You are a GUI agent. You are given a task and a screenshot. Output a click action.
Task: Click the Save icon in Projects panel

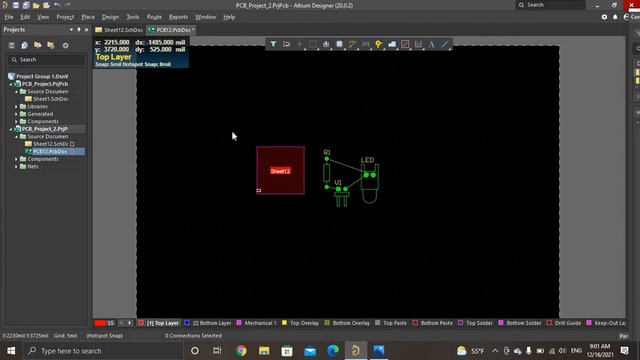point(11,45)
